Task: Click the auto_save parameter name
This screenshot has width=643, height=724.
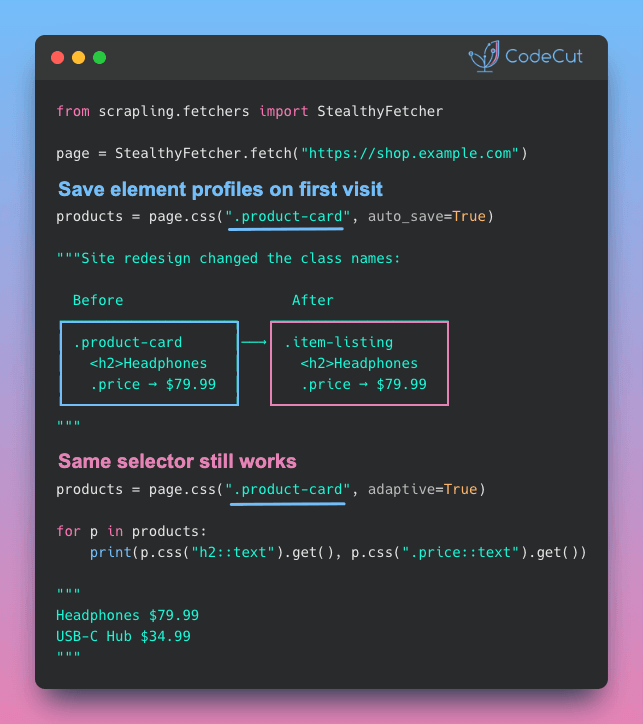Action: click(x=401, y=216)
